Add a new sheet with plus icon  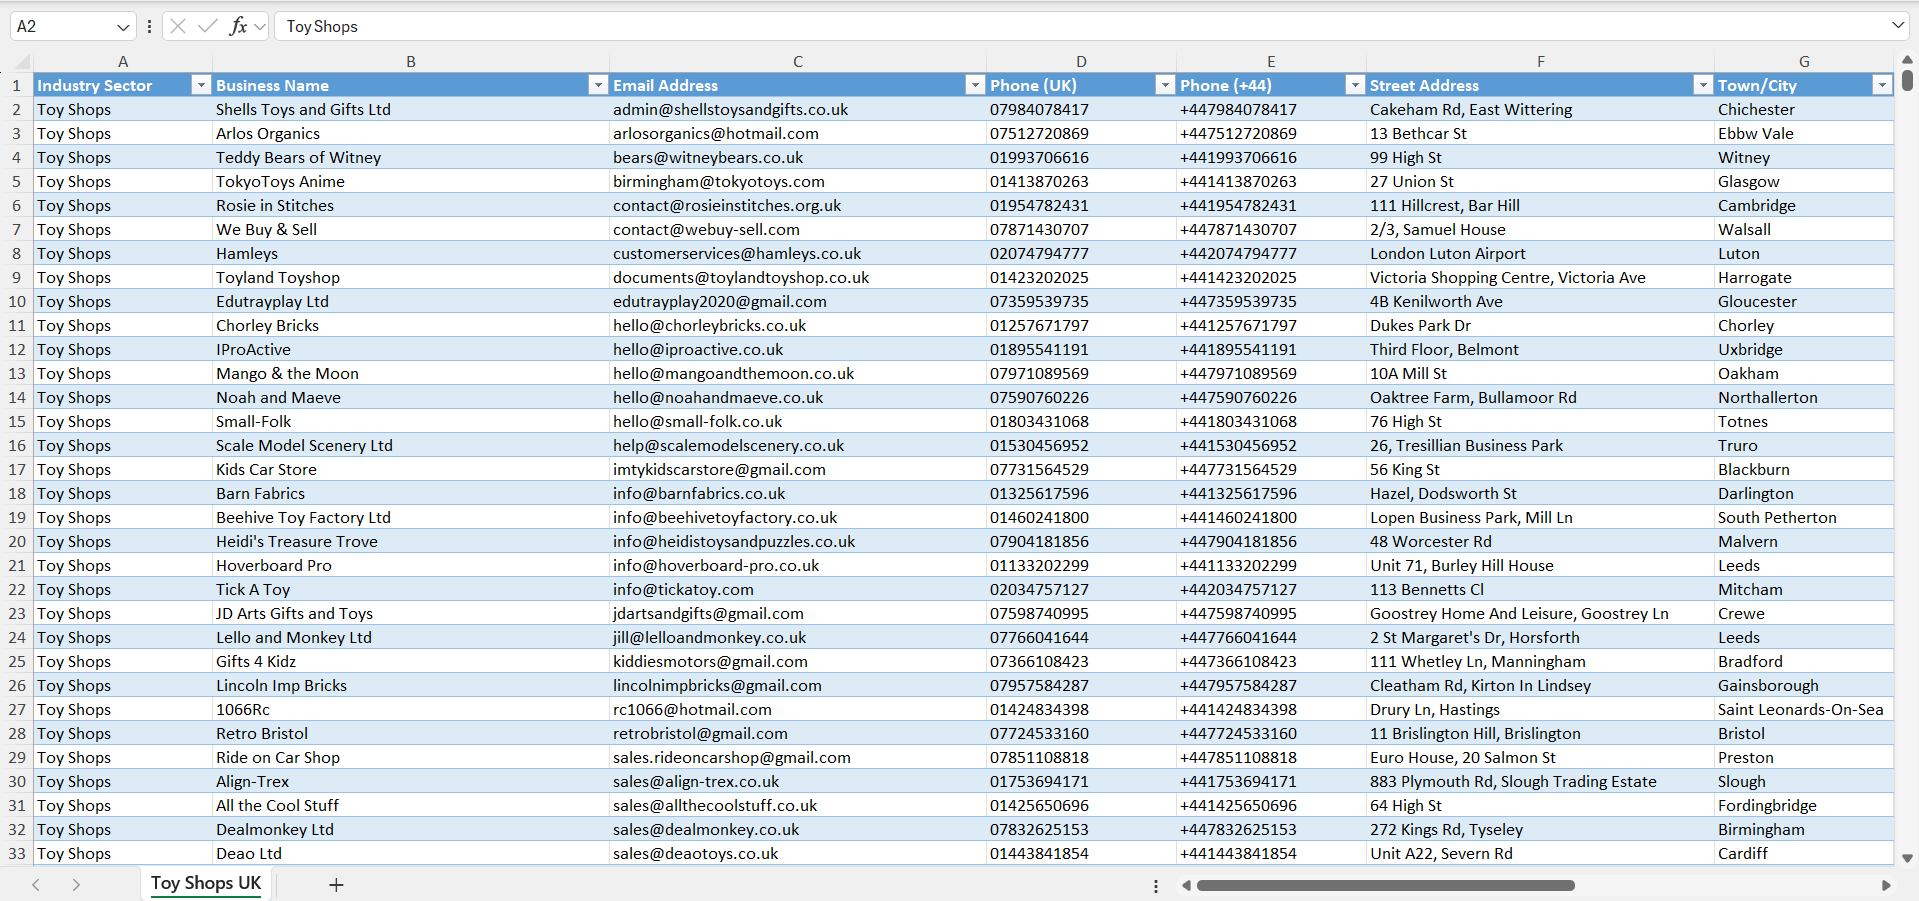pyautogui.click(x=336, y=884)
